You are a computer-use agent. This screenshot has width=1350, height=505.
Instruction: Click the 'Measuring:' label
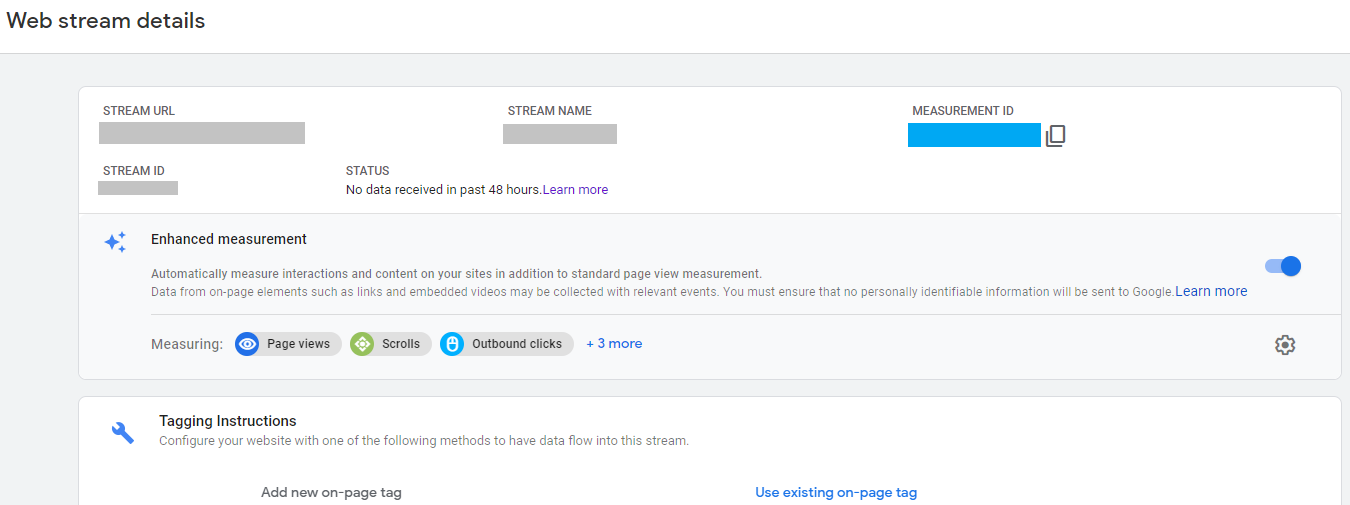(x=187, y=344)
